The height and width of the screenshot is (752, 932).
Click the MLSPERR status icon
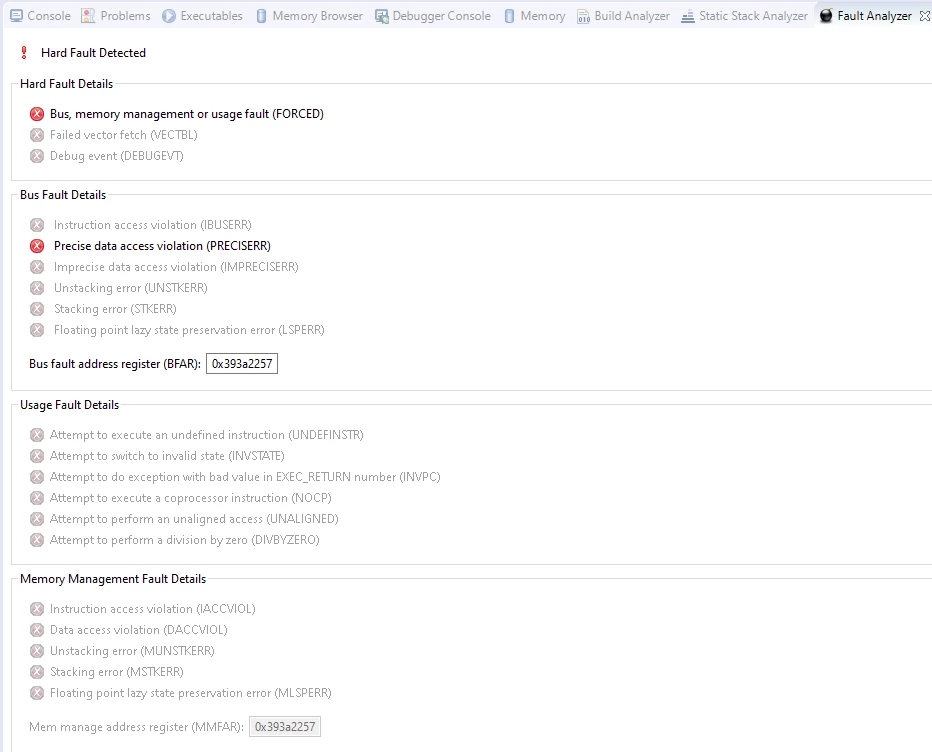coord(37,693)
